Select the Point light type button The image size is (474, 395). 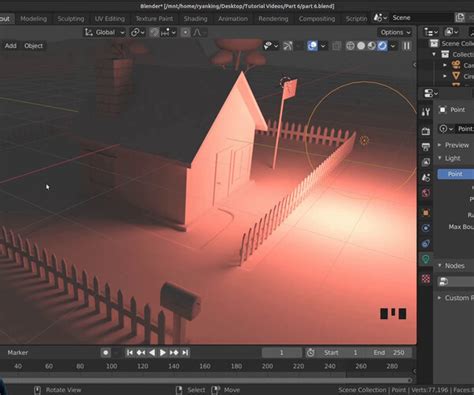[455, 174]
